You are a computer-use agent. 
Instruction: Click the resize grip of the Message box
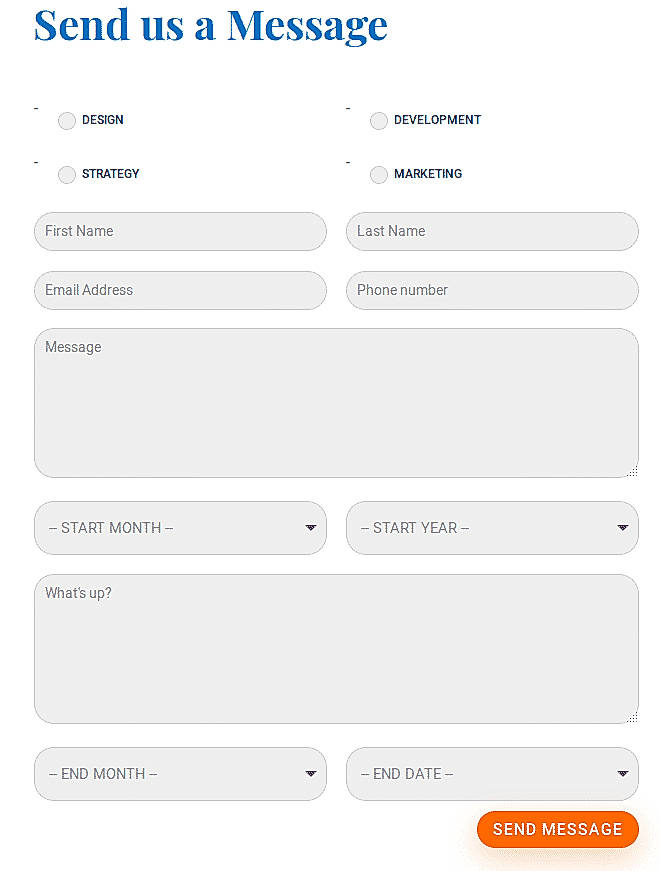tap(634, 471)
